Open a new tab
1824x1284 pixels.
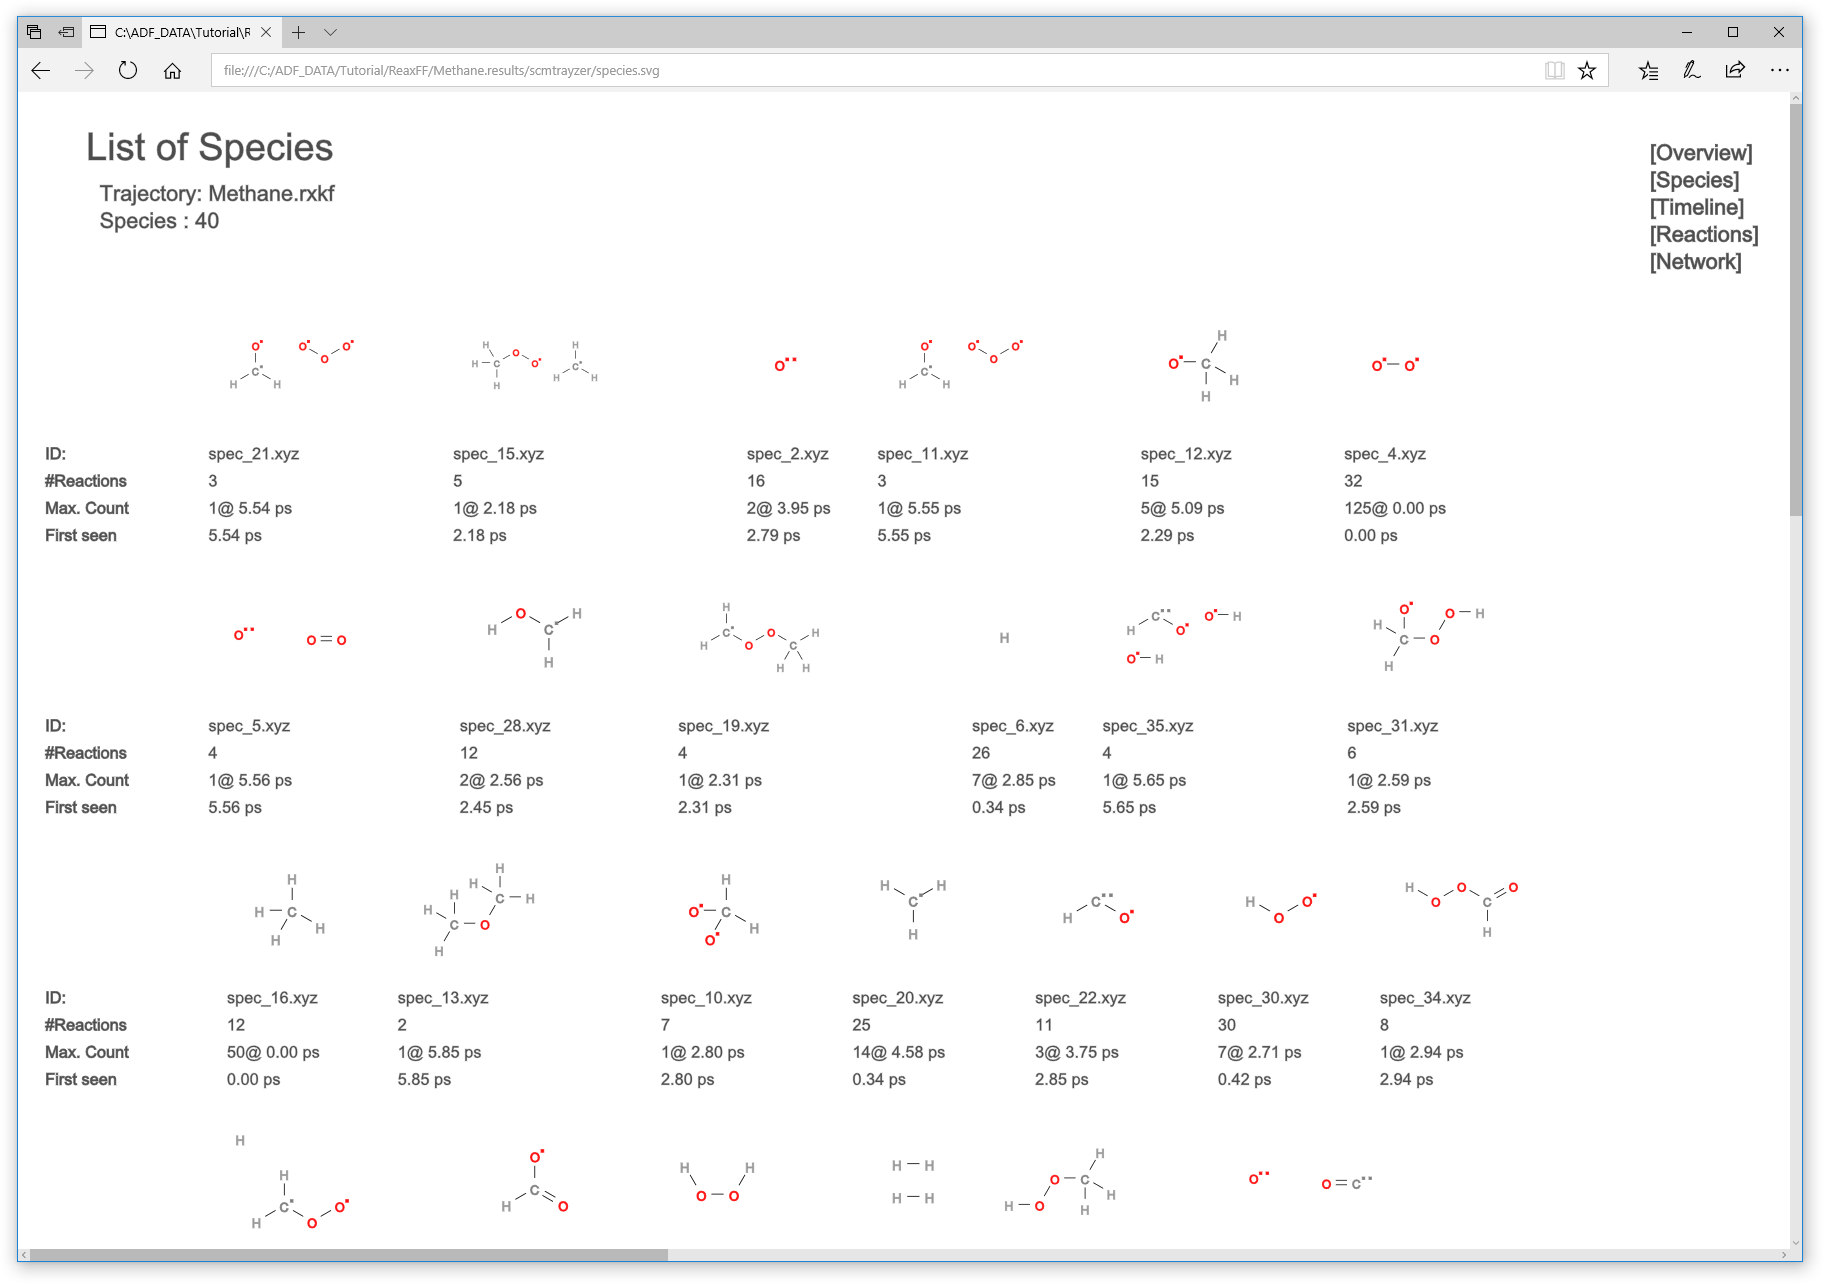[x=298, y=32]
